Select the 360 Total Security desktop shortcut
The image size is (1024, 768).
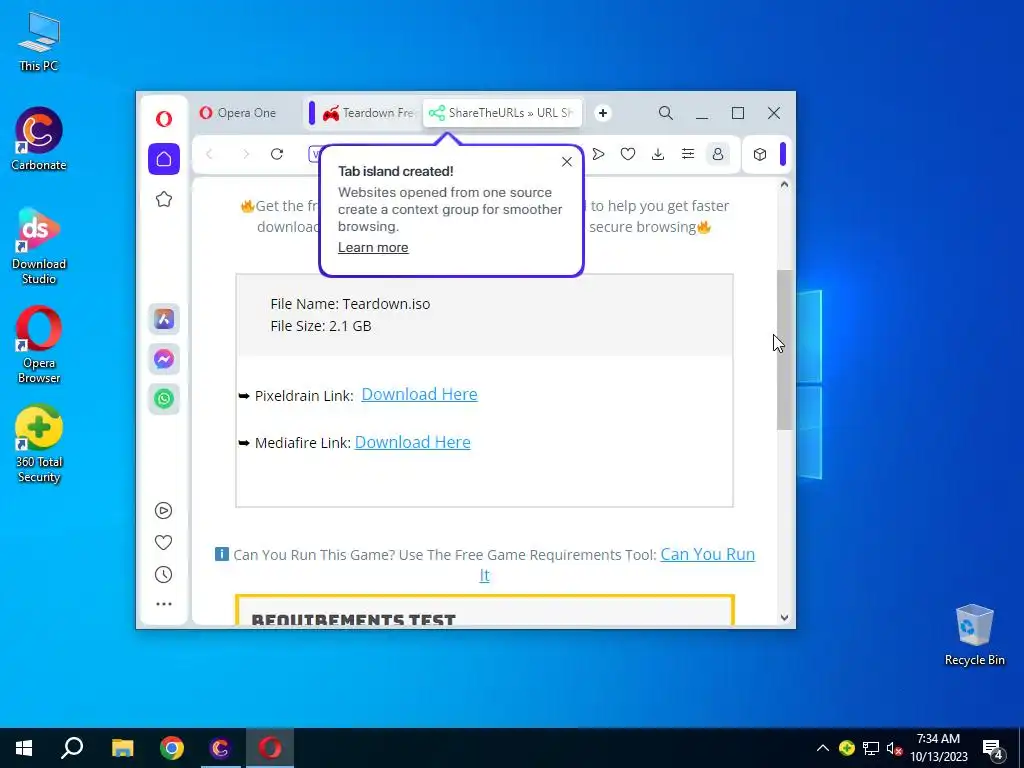(x=39, y=445)
